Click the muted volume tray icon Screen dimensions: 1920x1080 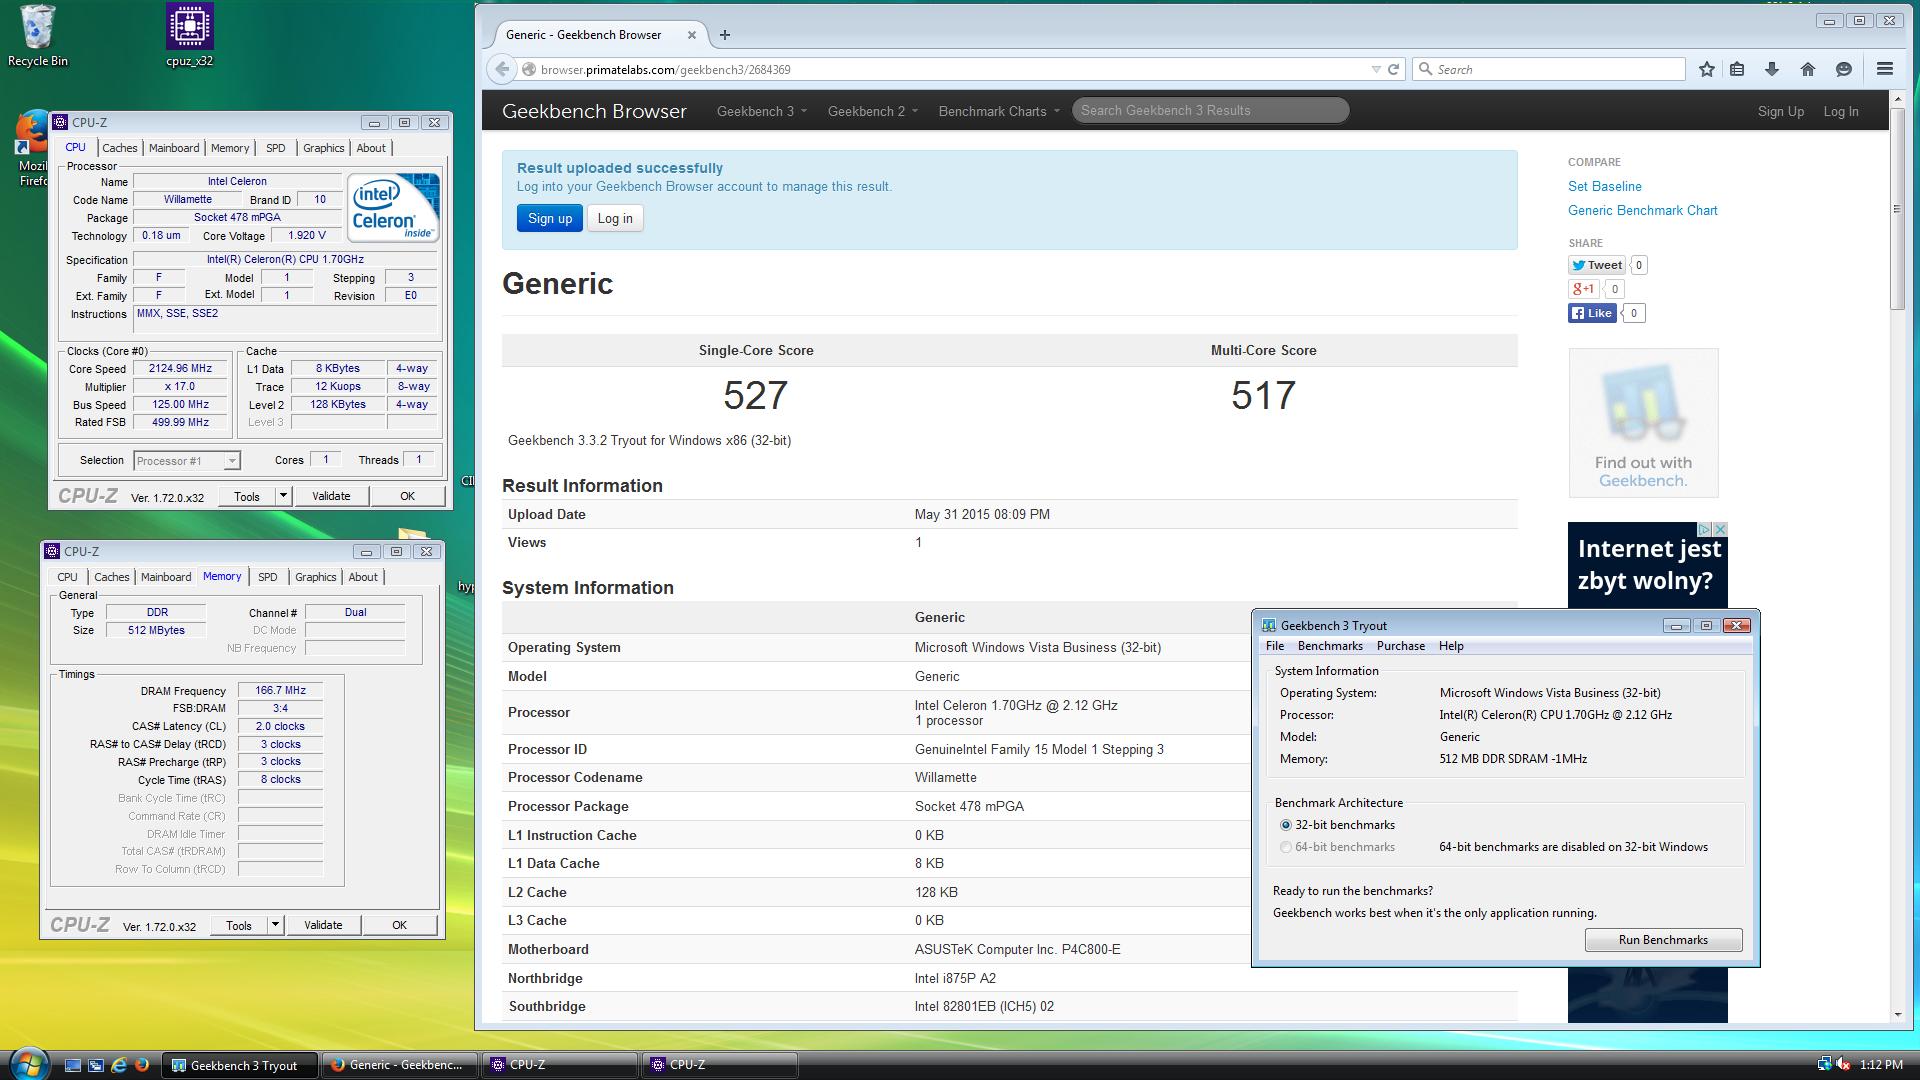[x=1842, y=1065]
